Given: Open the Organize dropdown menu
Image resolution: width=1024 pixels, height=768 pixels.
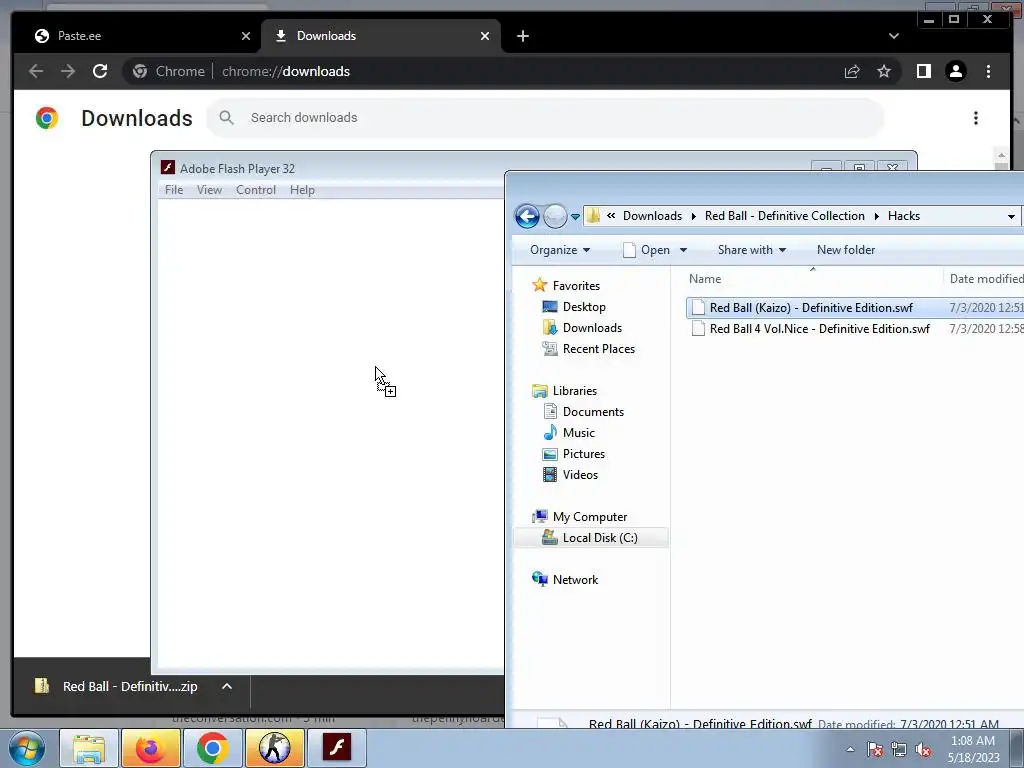Looking at the screenshot, I should pos(560,249).
